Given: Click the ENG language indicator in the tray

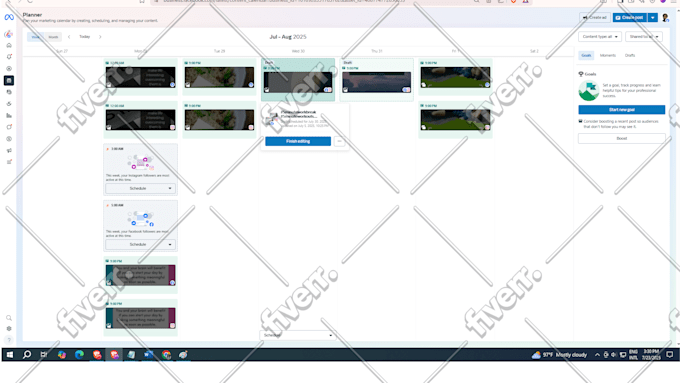Looking at the screenshot, I should tap(633, 355).
